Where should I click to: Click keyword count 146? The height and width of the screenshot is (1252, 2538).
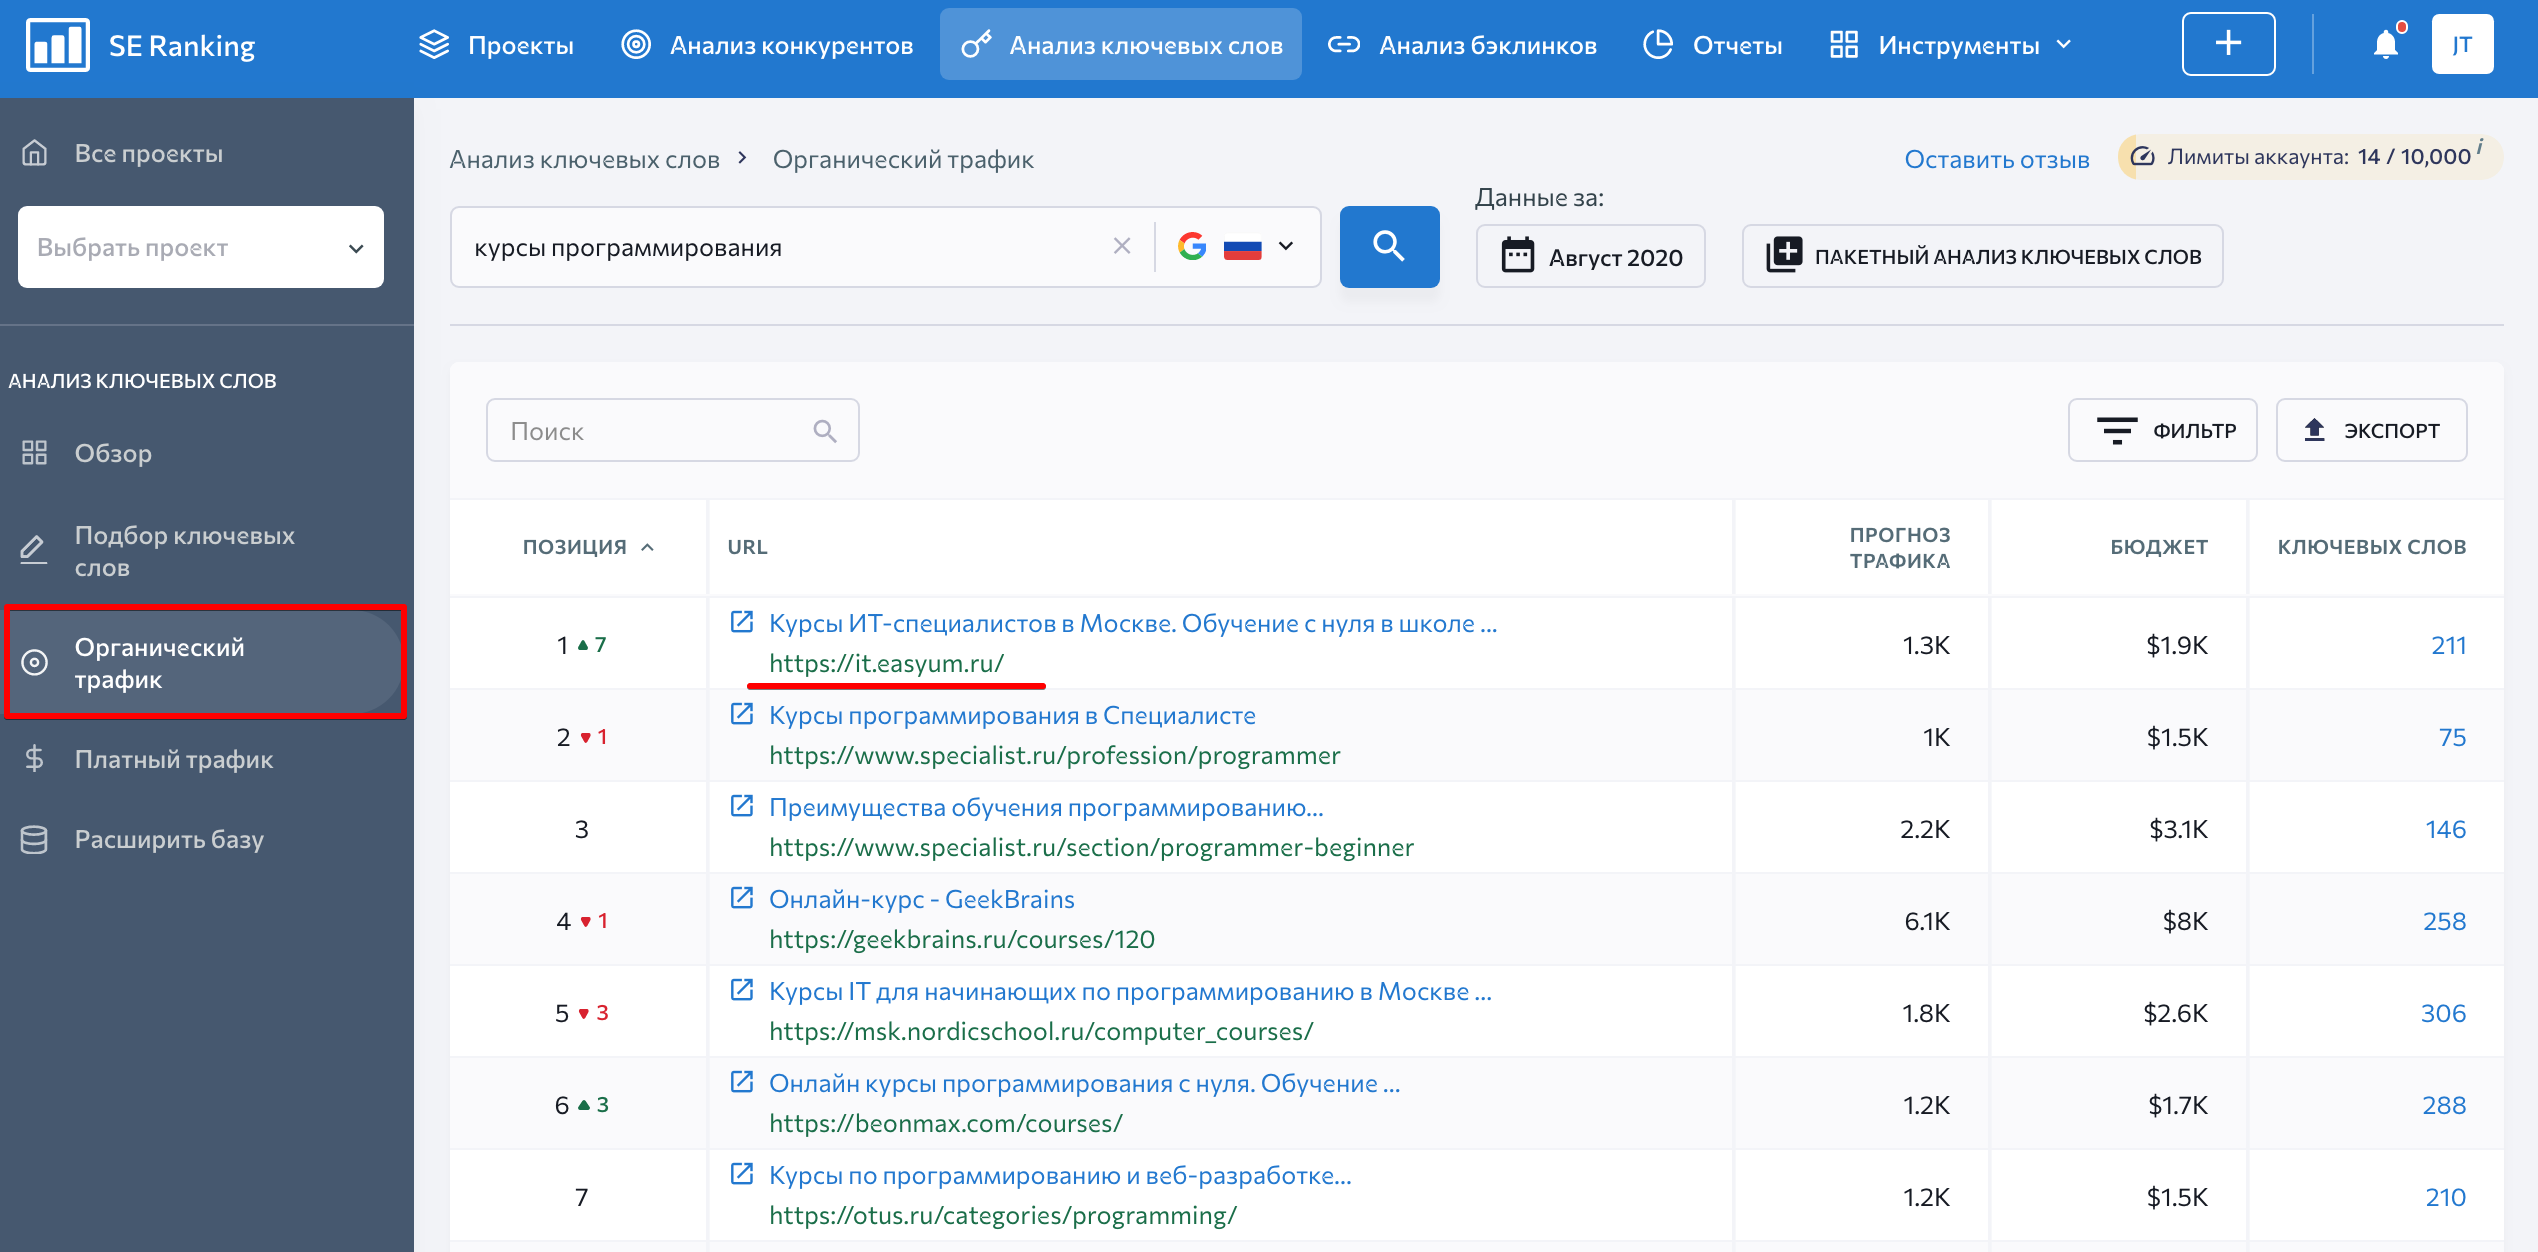[2445, 829]
